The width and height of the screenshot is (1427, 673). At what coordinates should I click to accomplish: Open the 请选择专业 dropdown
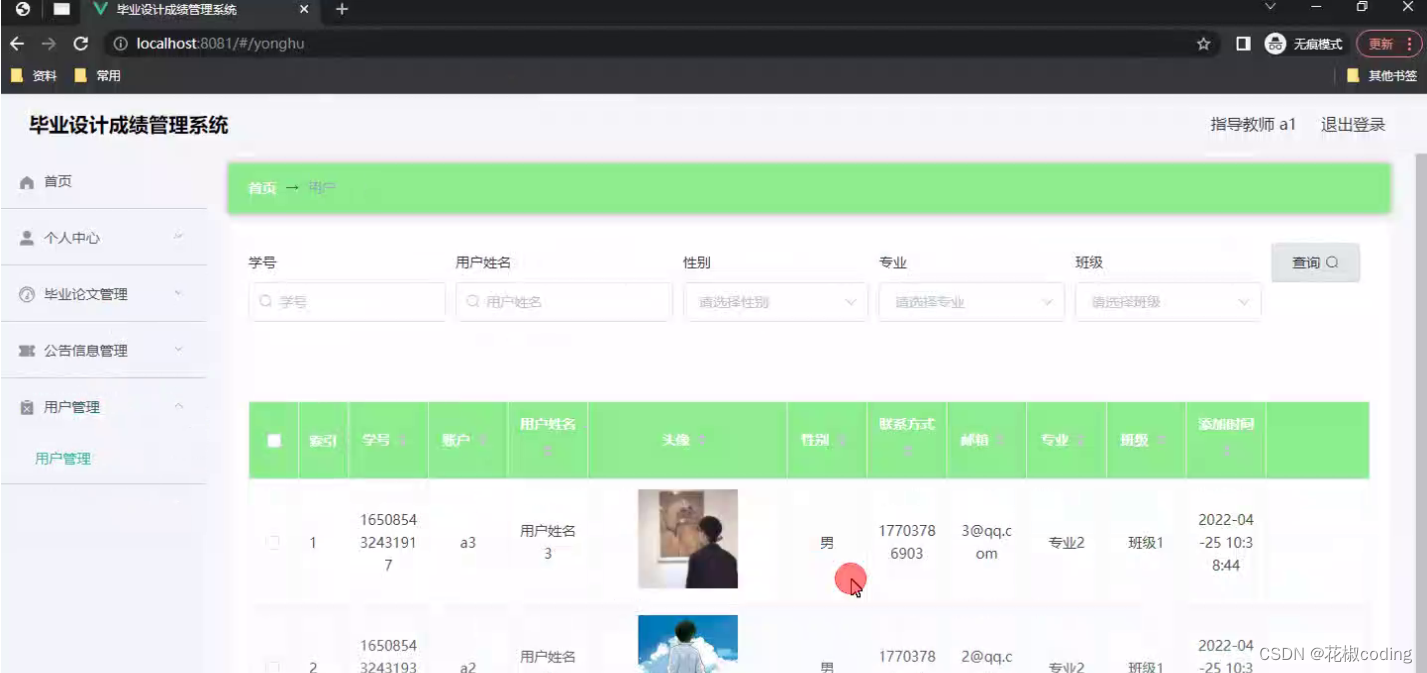pos(970,301)
